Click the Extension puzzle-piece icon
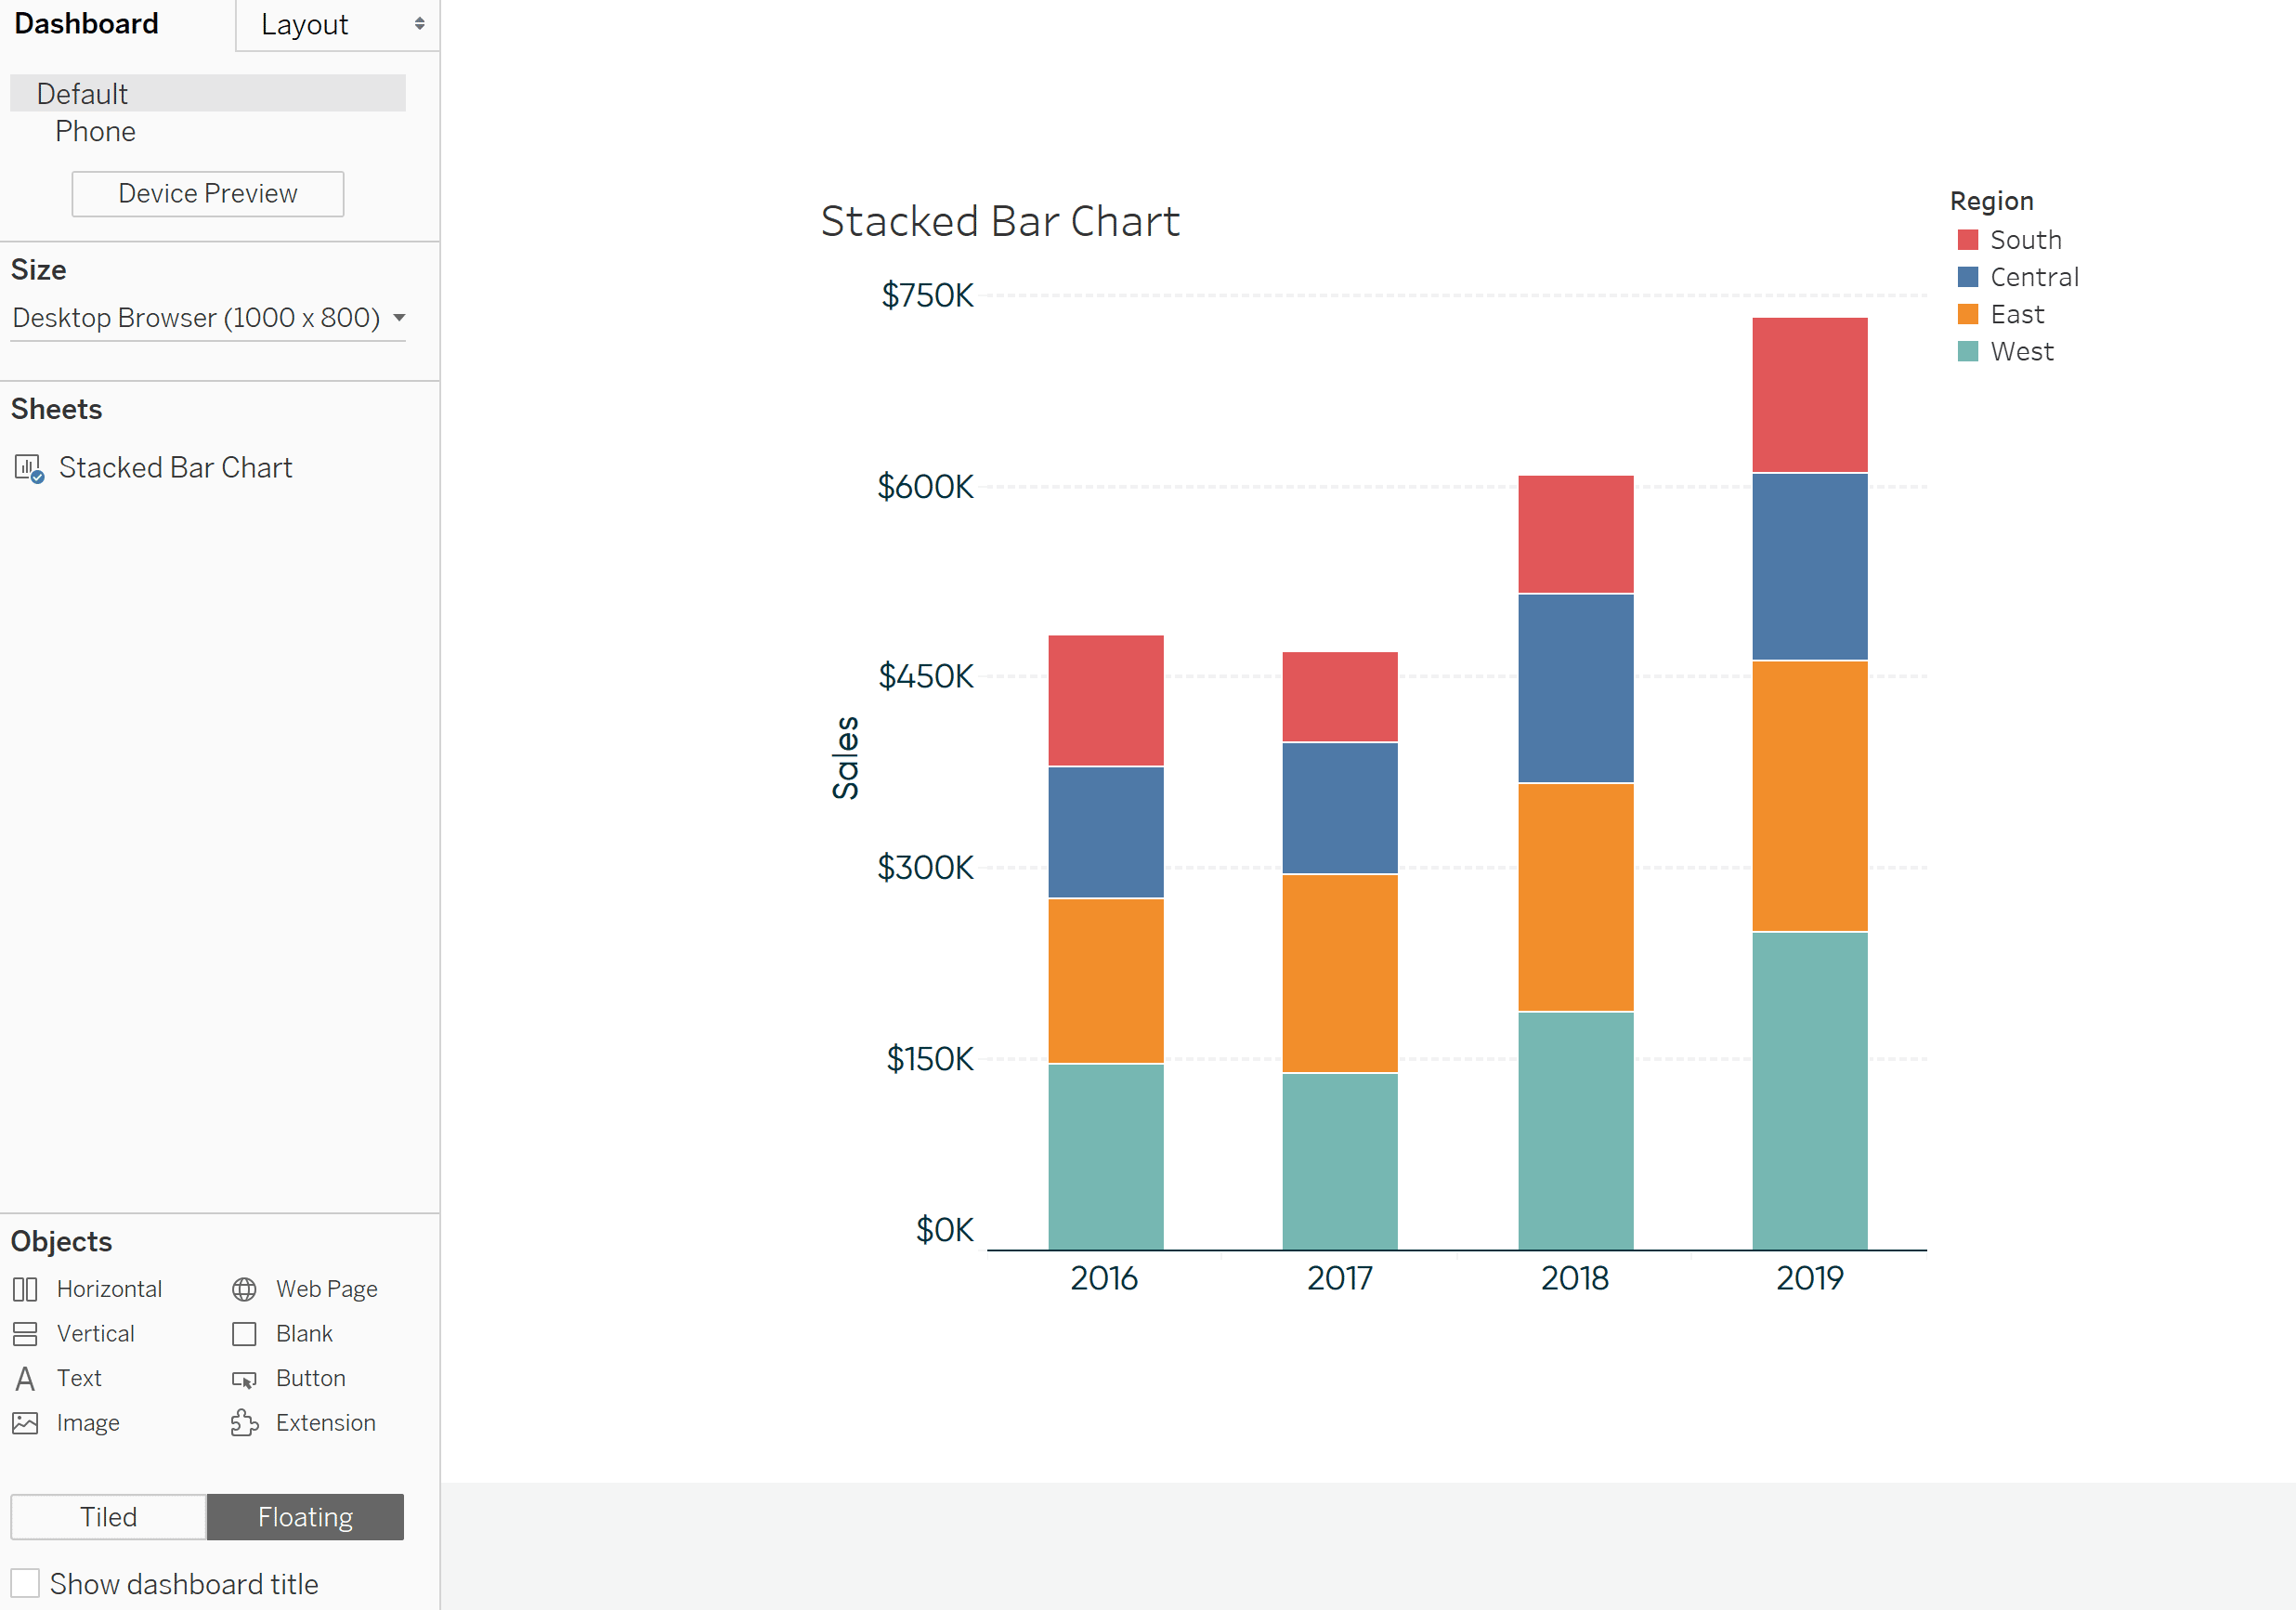The height and width of the screenshot is (1610, 2296). point(244,1423)
